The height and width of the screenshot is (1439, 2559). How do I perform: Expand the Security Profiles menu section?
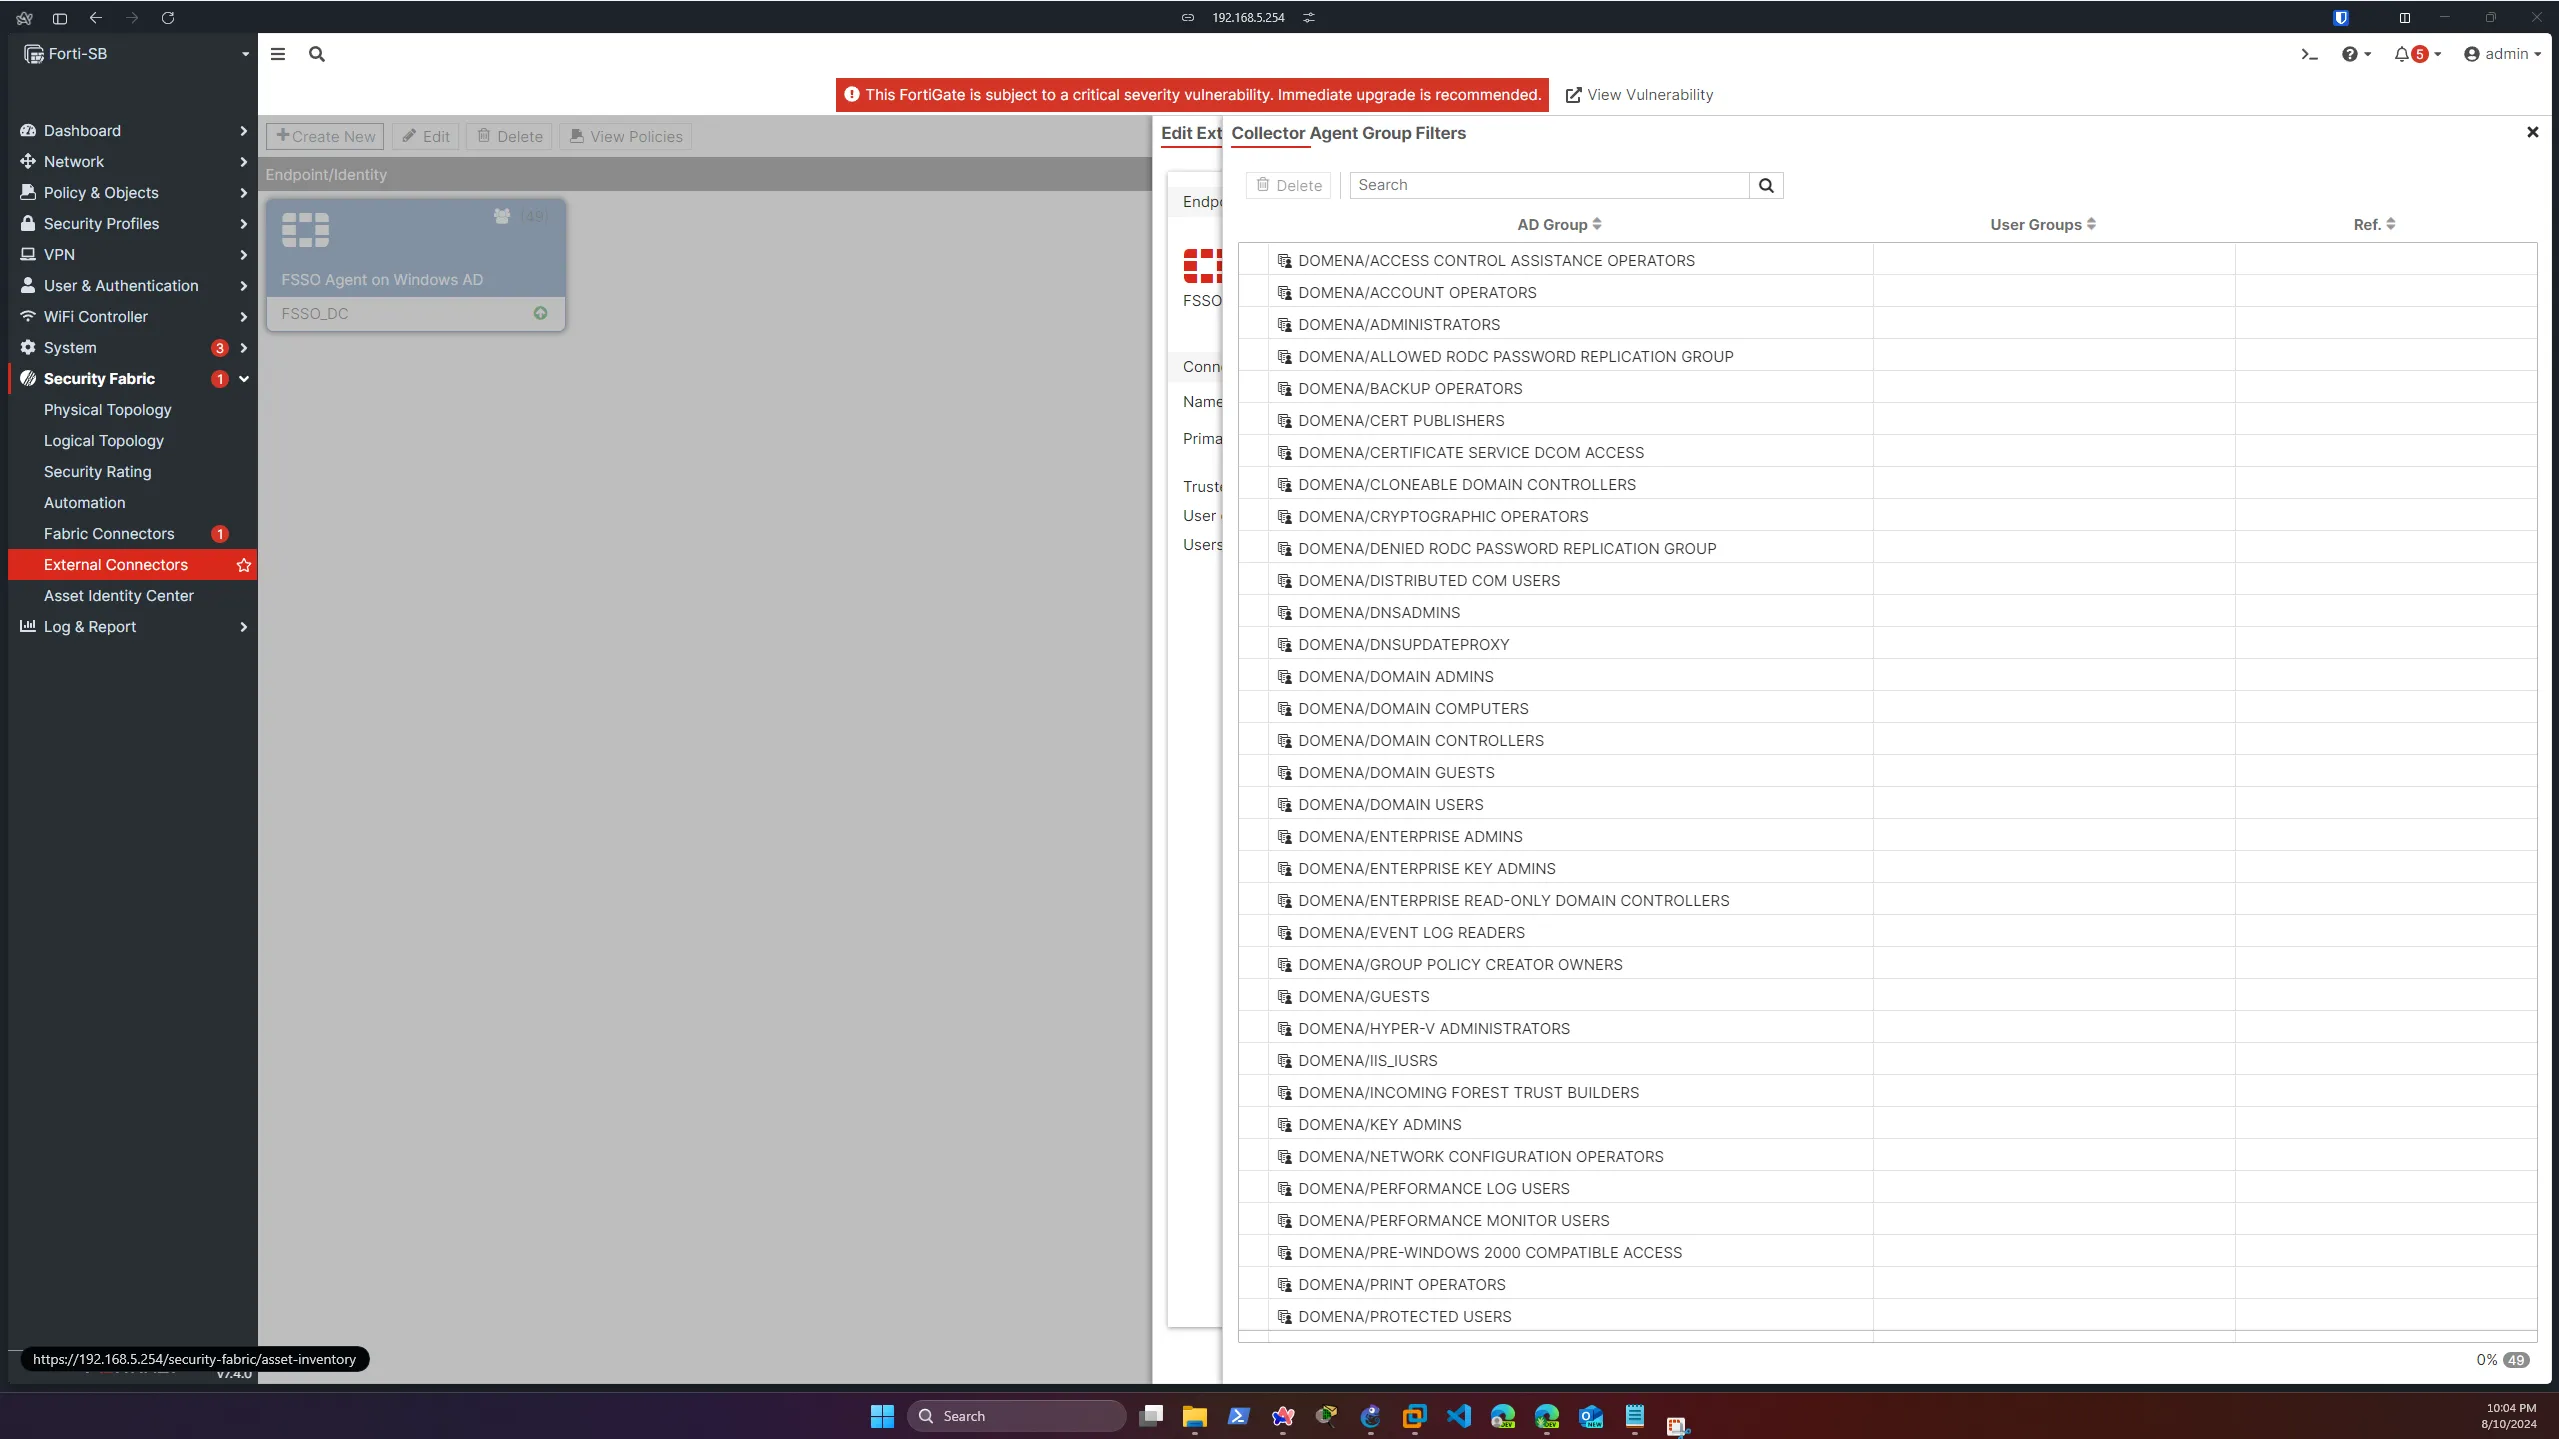[x=132, y=223]
